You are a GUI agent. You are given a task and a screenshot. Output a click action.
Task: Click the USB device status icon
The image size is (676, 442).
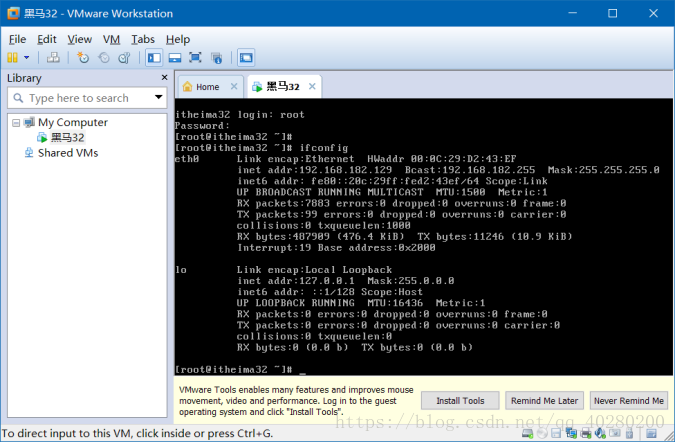(x=629, y=433)
